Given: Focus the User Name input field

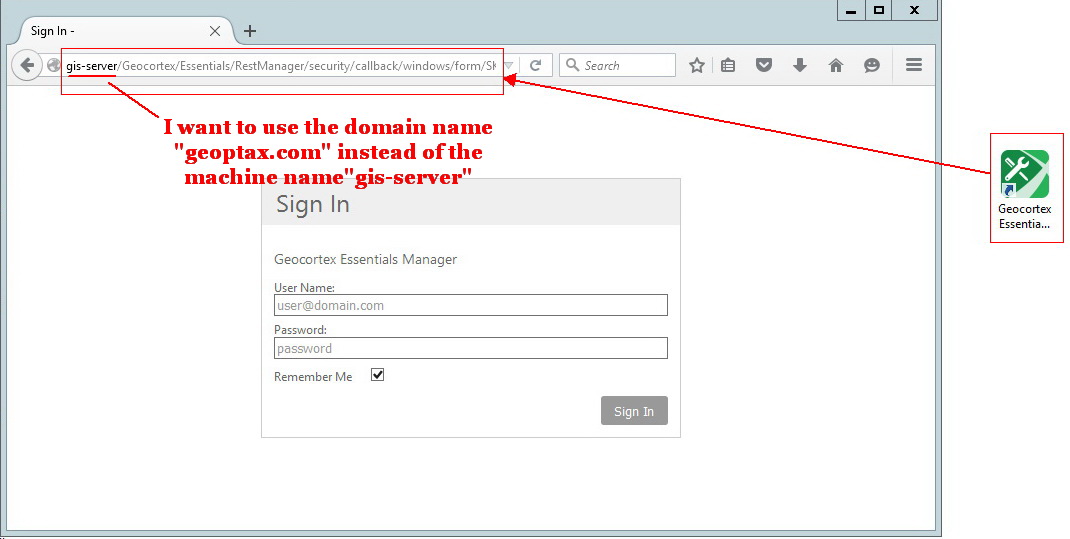Looking at the screenshot, I should coord(471,305).
